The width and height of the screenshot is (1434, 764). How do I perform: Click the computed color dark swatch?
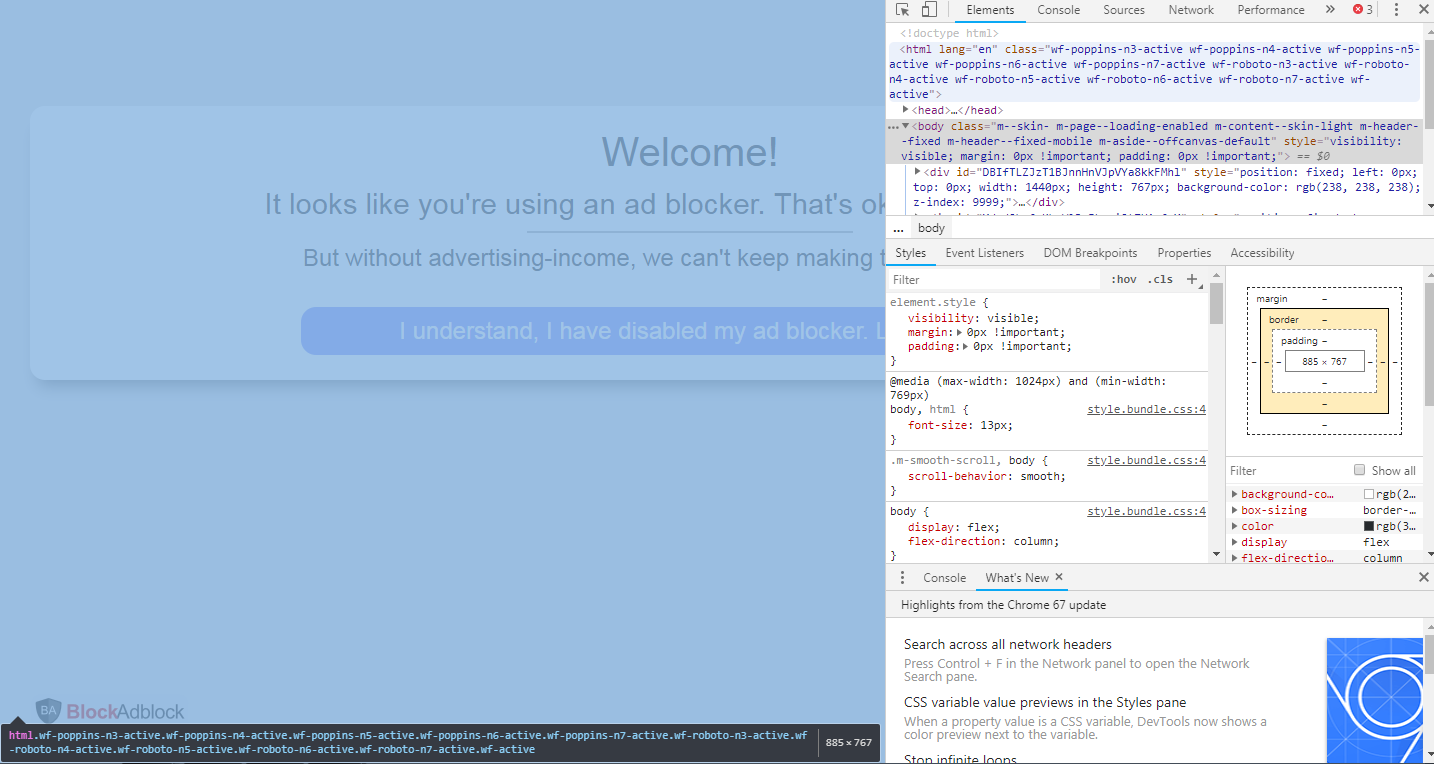click(1369, 526)
